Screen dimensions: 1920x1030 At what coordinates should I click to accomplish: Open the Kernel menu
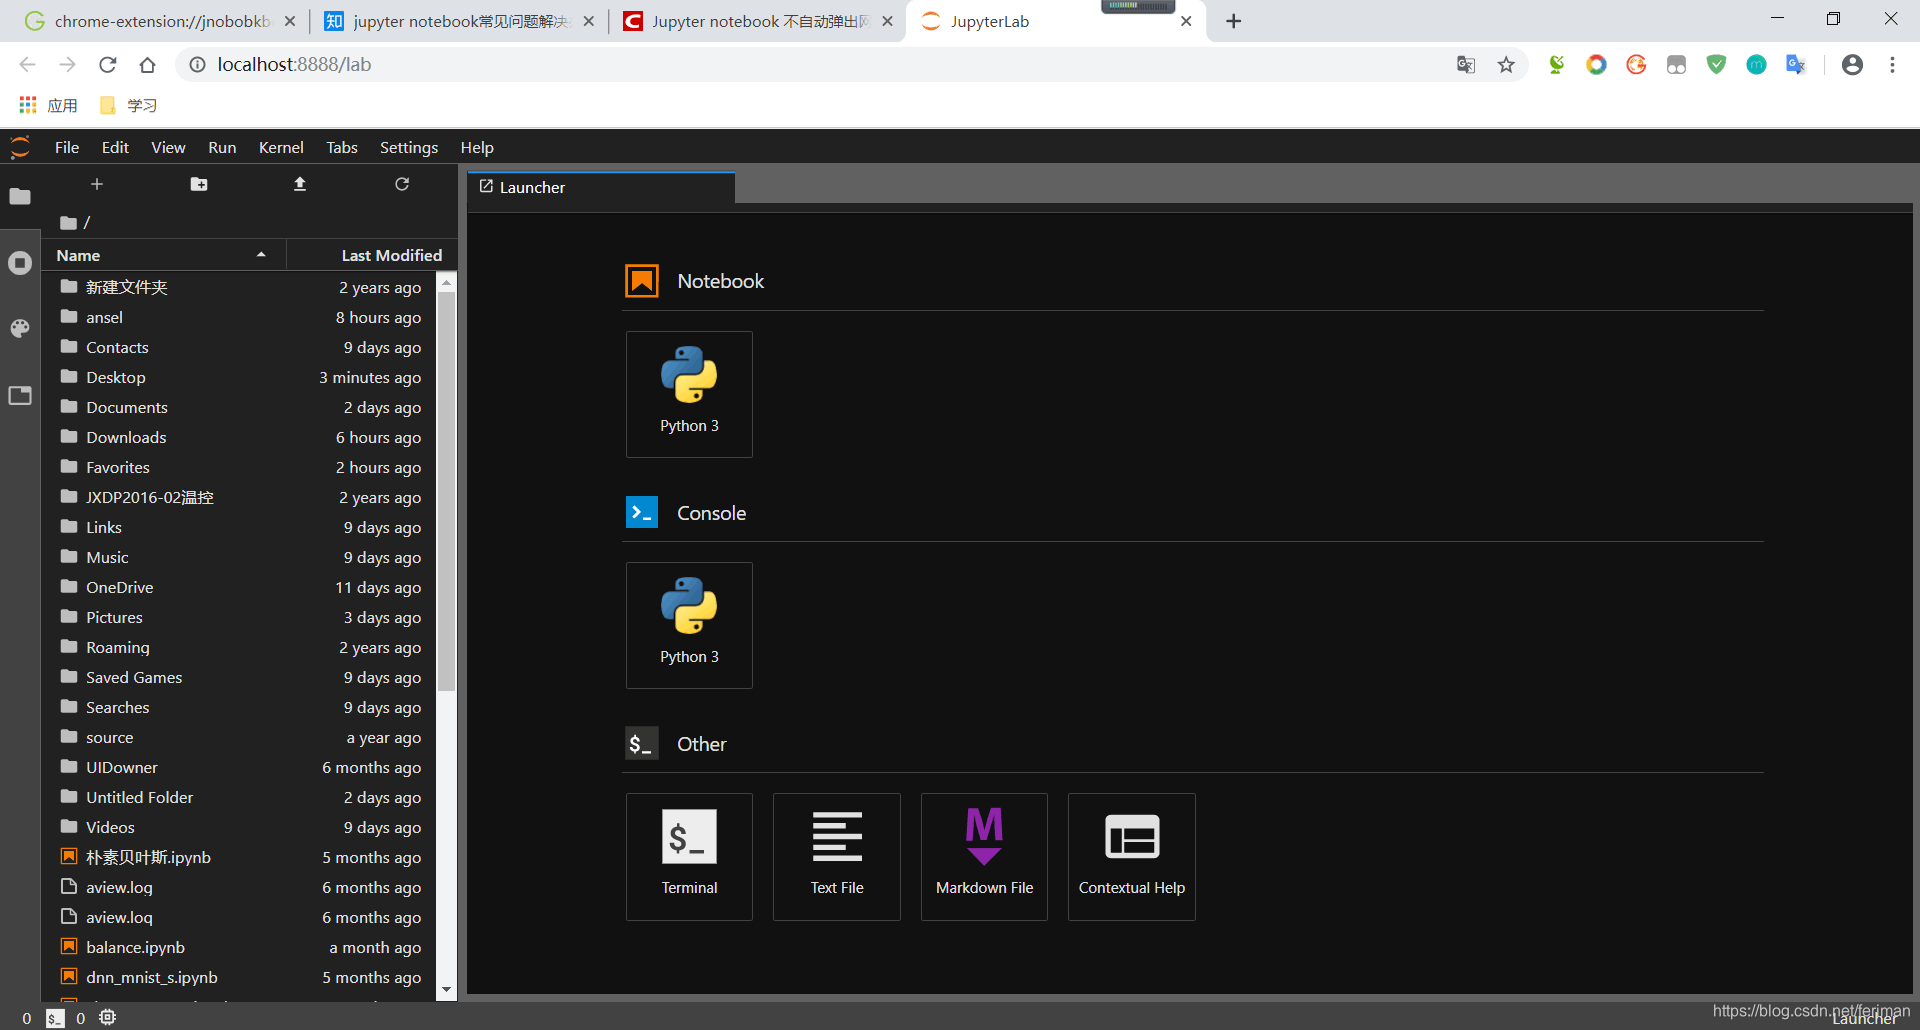281,147
